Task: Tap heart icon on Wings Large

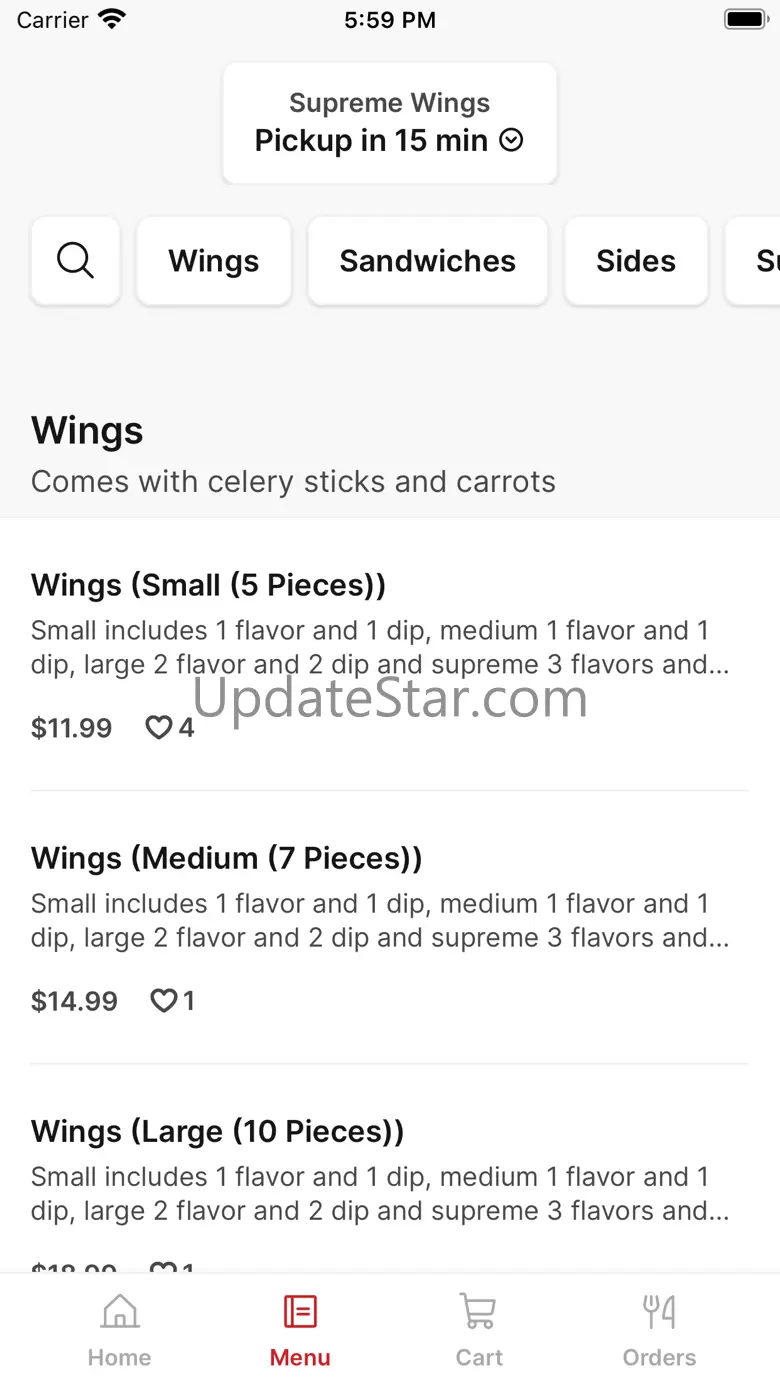Action: [x=162, y=1266]
